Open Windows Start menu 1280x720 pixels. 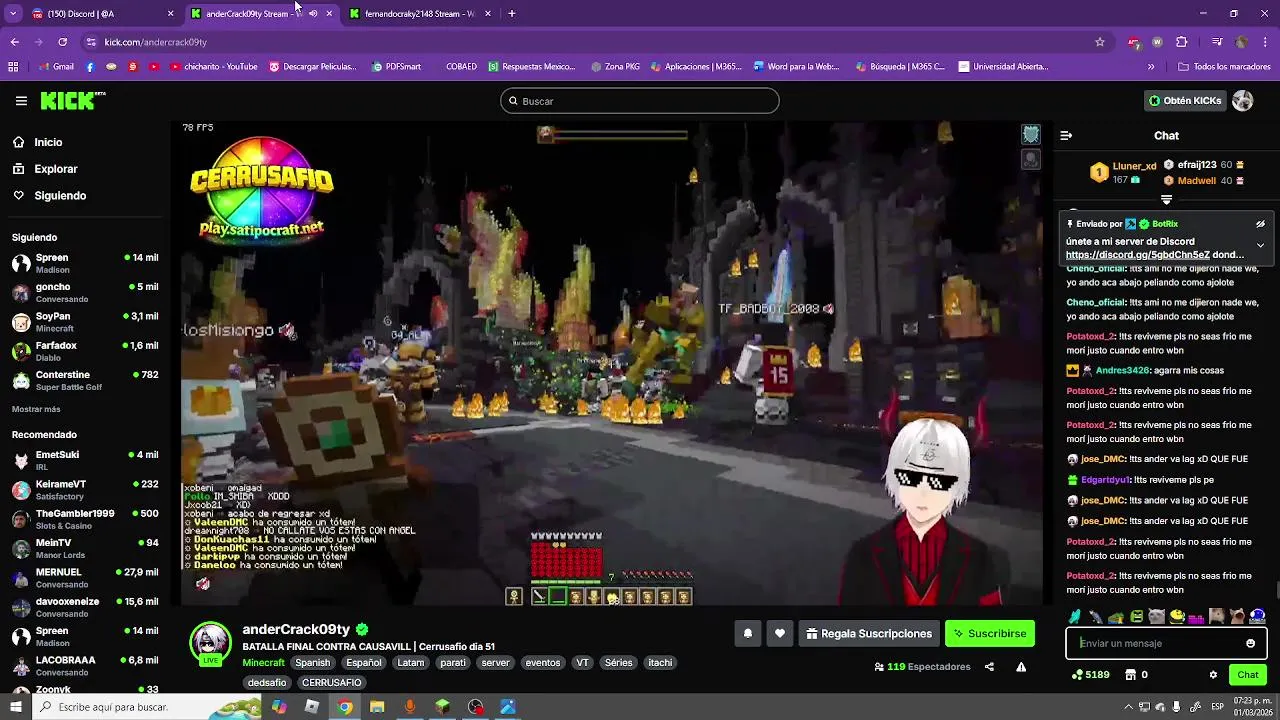15,707
